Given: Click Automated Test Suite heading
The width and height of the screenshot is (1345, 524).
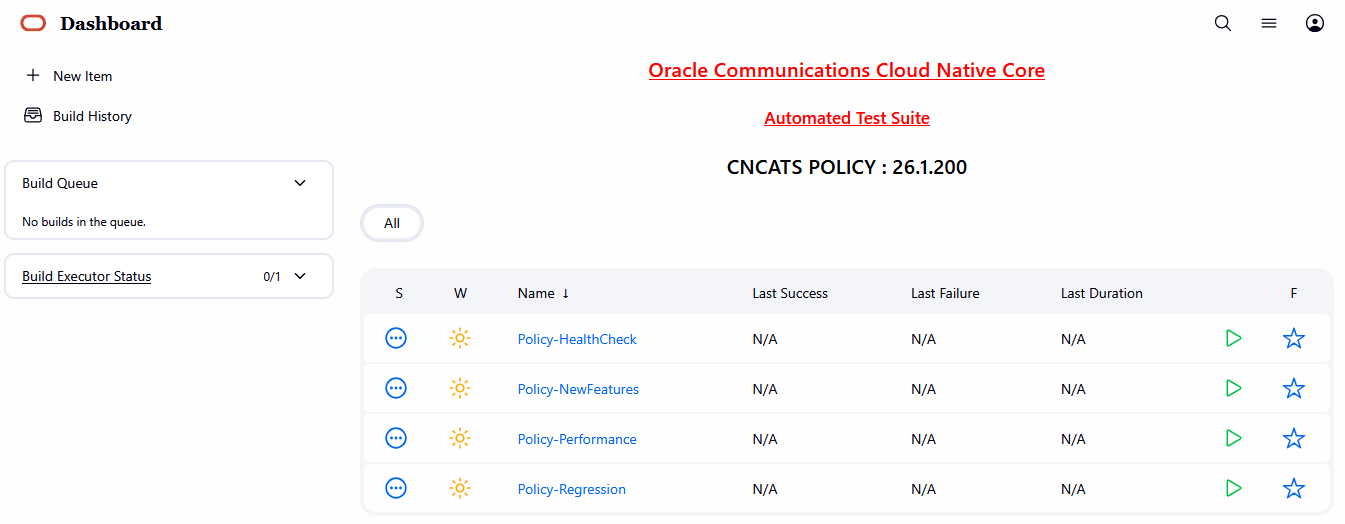Looking at the screenshot, I should coord(847,118).
